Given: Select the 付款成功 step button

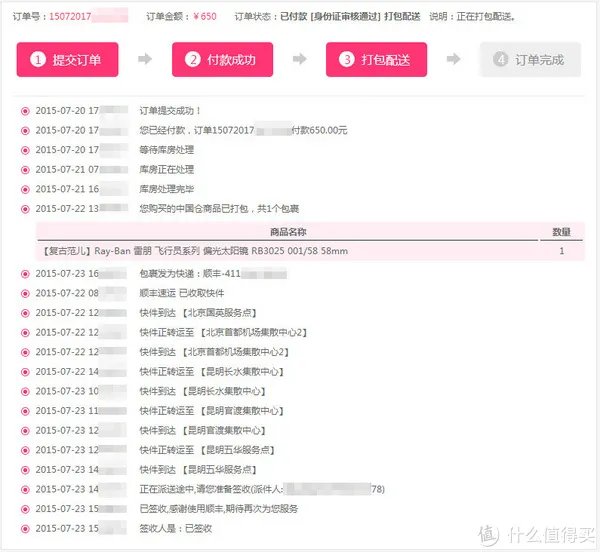Looking at the screenshot, I should coord(221,60).
